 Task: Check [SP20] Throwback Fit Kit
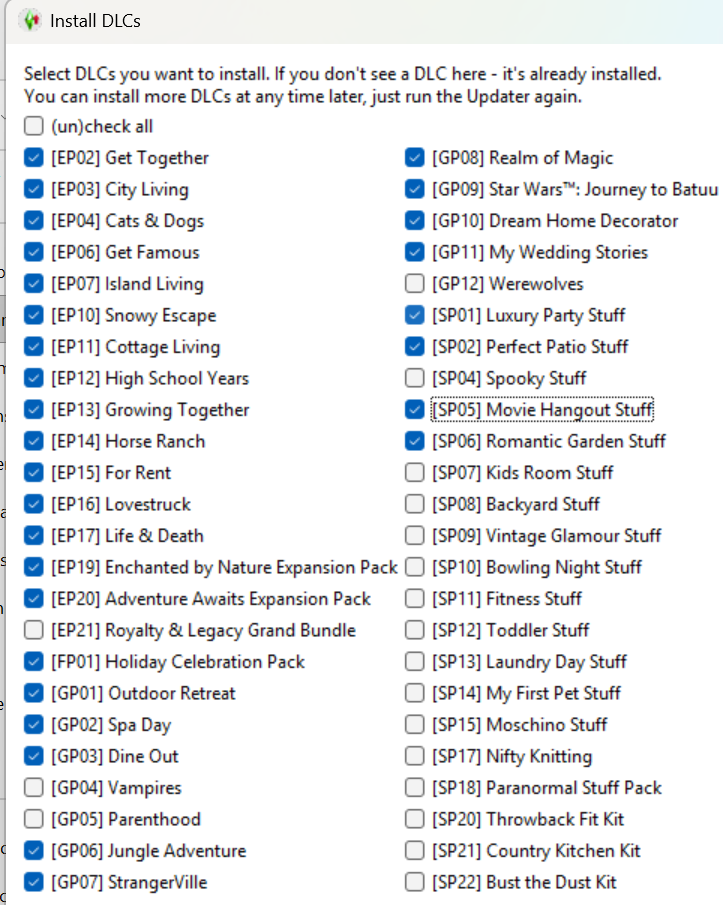414,818
